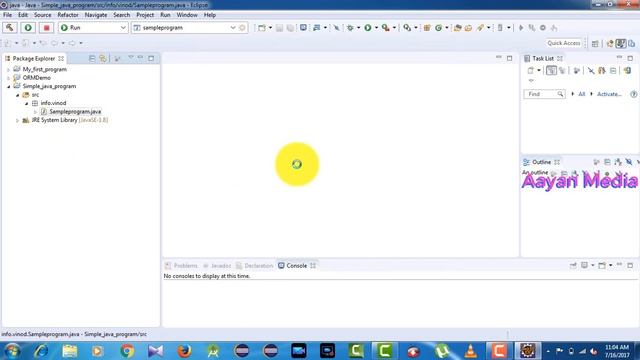Open the Refactor menu

68,15
